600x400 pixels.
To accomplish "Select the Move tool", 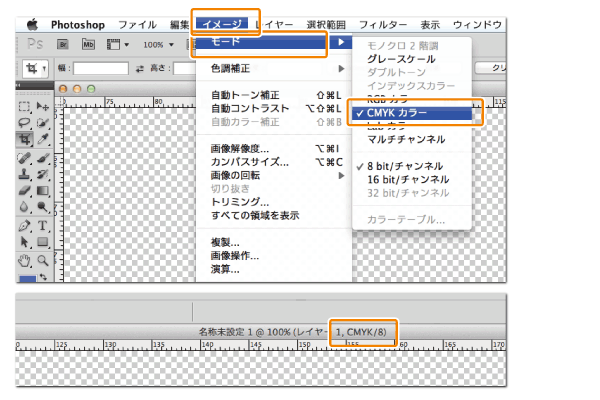I will coord(42,106).
